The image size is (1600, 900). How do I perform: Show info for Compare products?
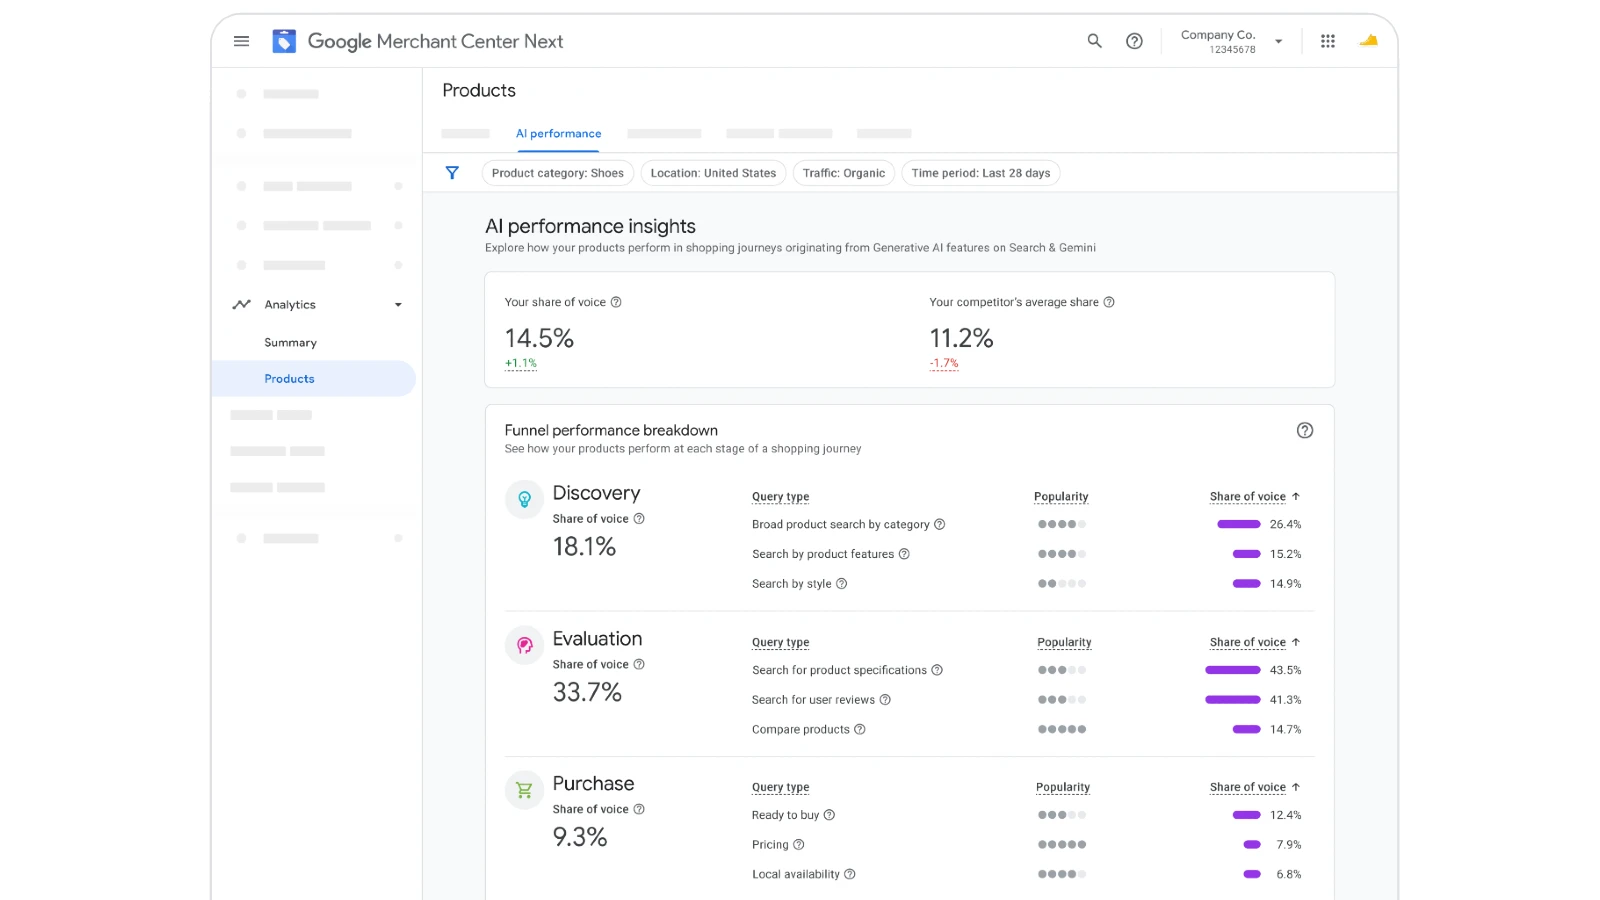(x=860, y=729)
